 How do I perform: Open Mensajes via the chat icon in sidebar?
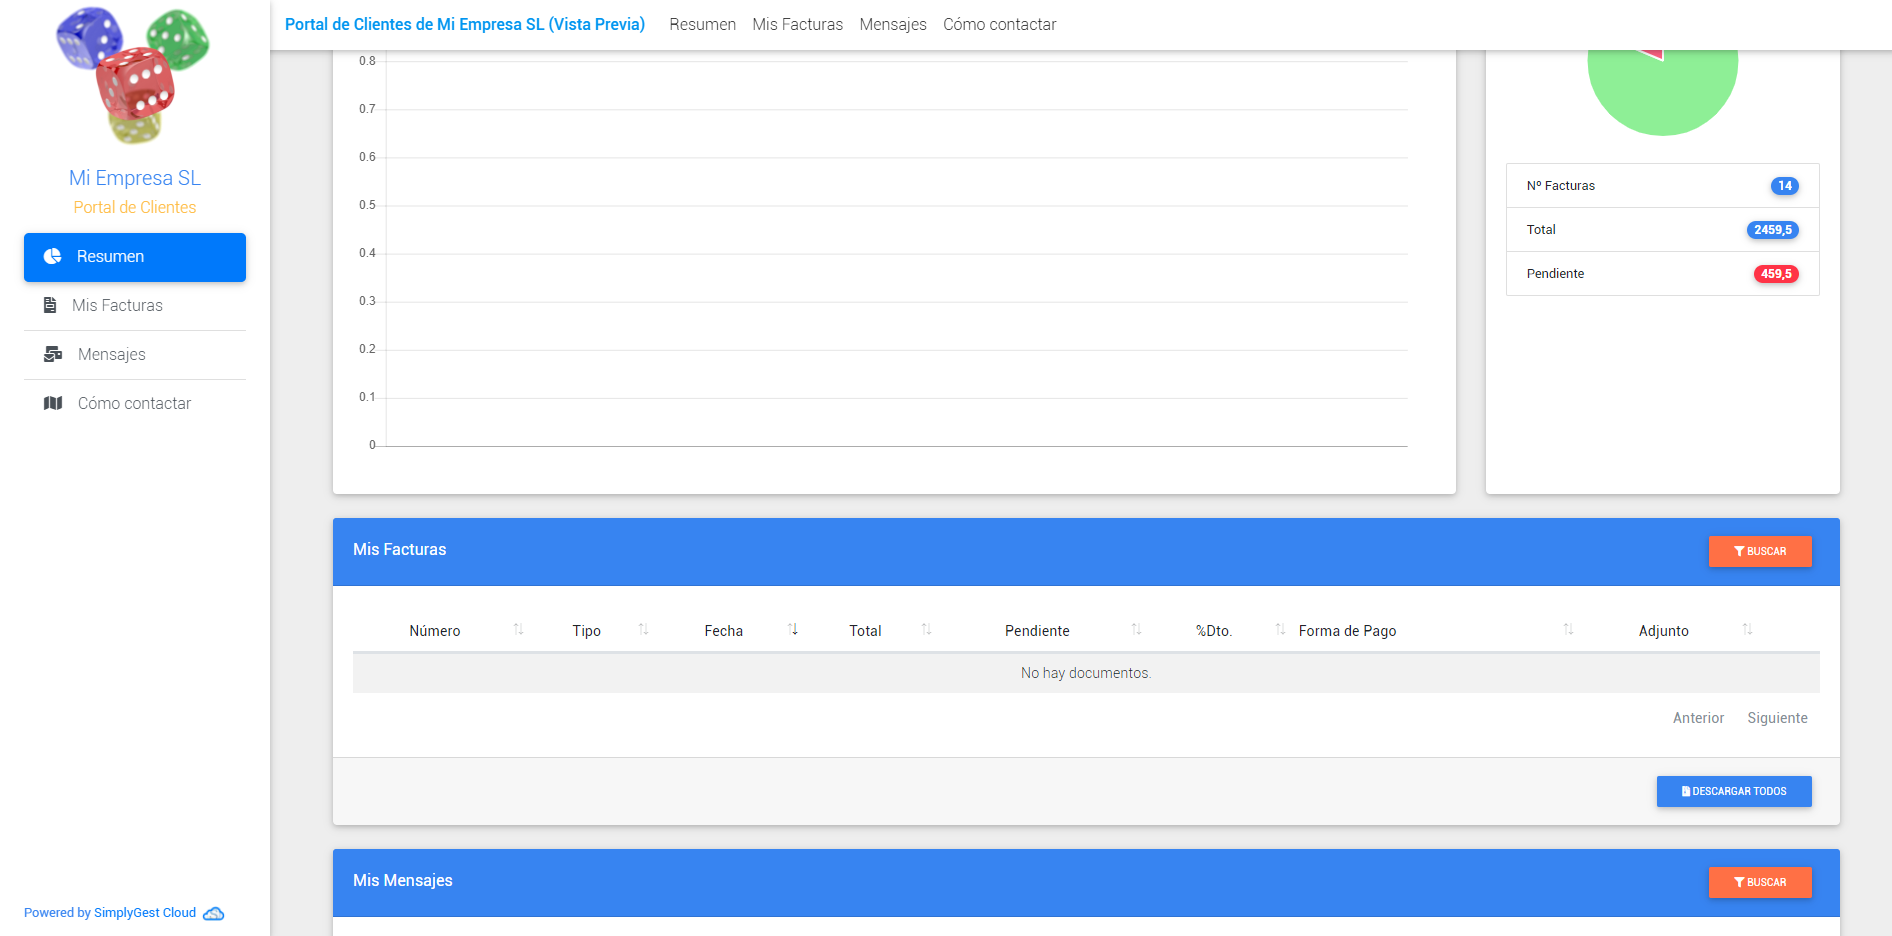[51, 354]
